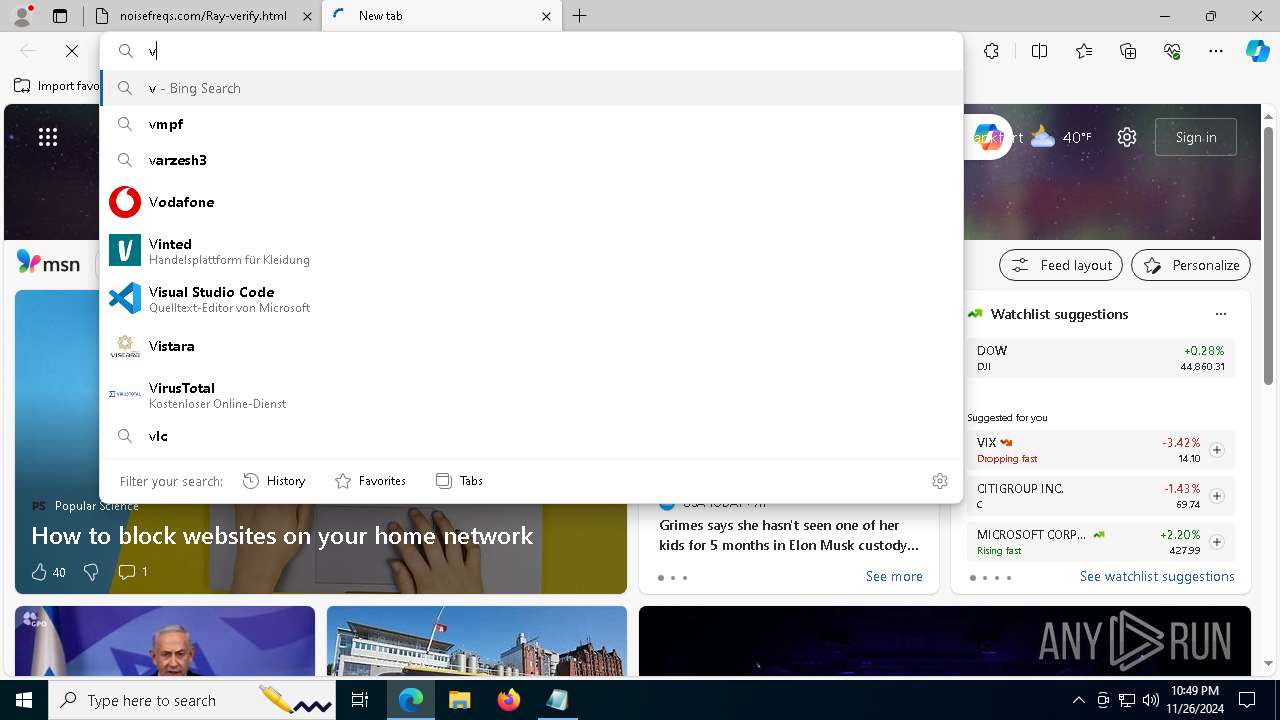Filter search by Favorites
The image size is (1280, 720).
370,481
